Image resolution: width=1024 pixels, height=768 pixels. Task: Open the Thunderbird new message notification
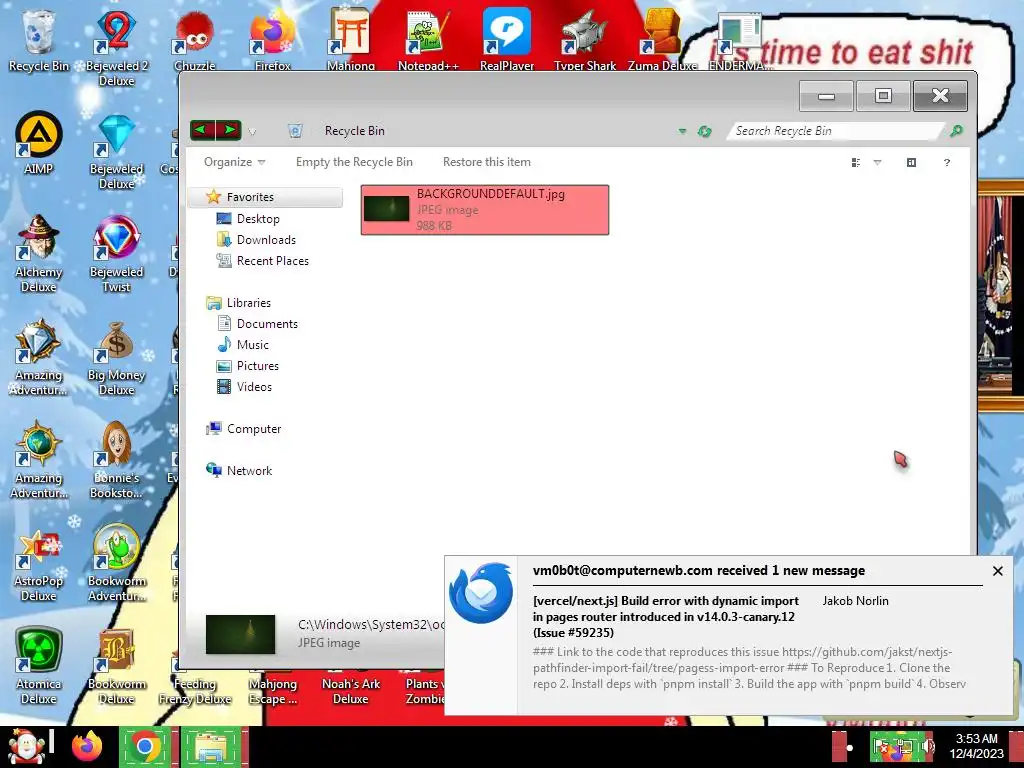coord(728,635)
